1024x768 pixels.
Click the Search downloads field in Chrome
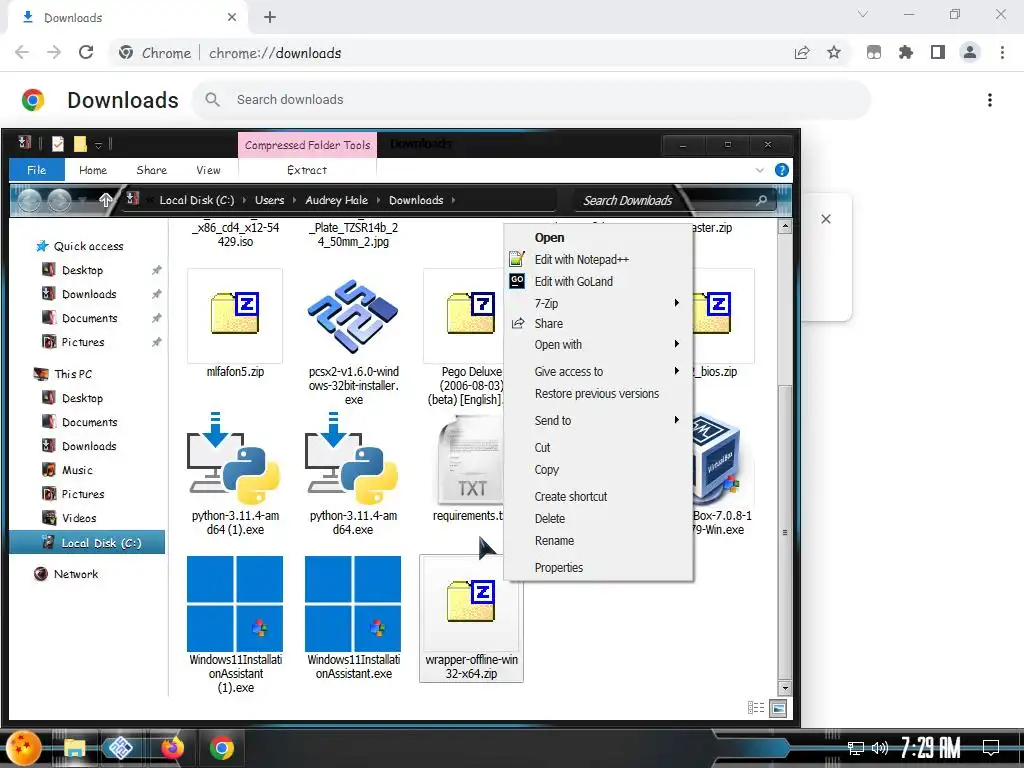531,99
